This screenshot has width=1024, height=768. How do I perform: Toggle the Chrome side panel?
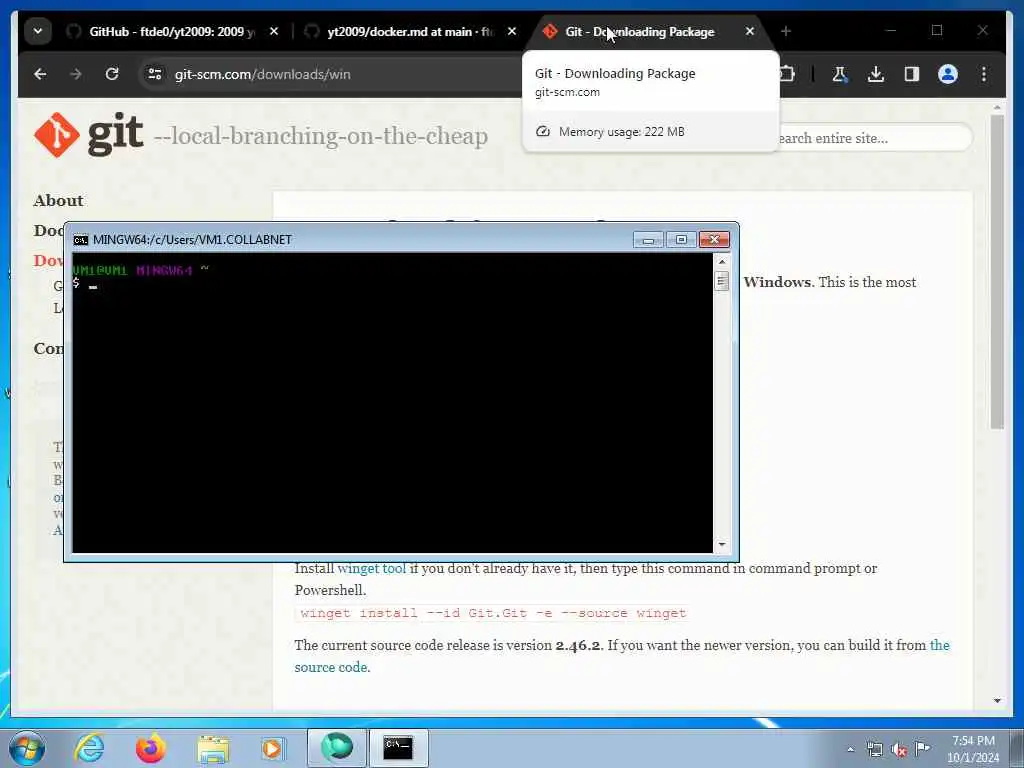[x=912, y=74]
